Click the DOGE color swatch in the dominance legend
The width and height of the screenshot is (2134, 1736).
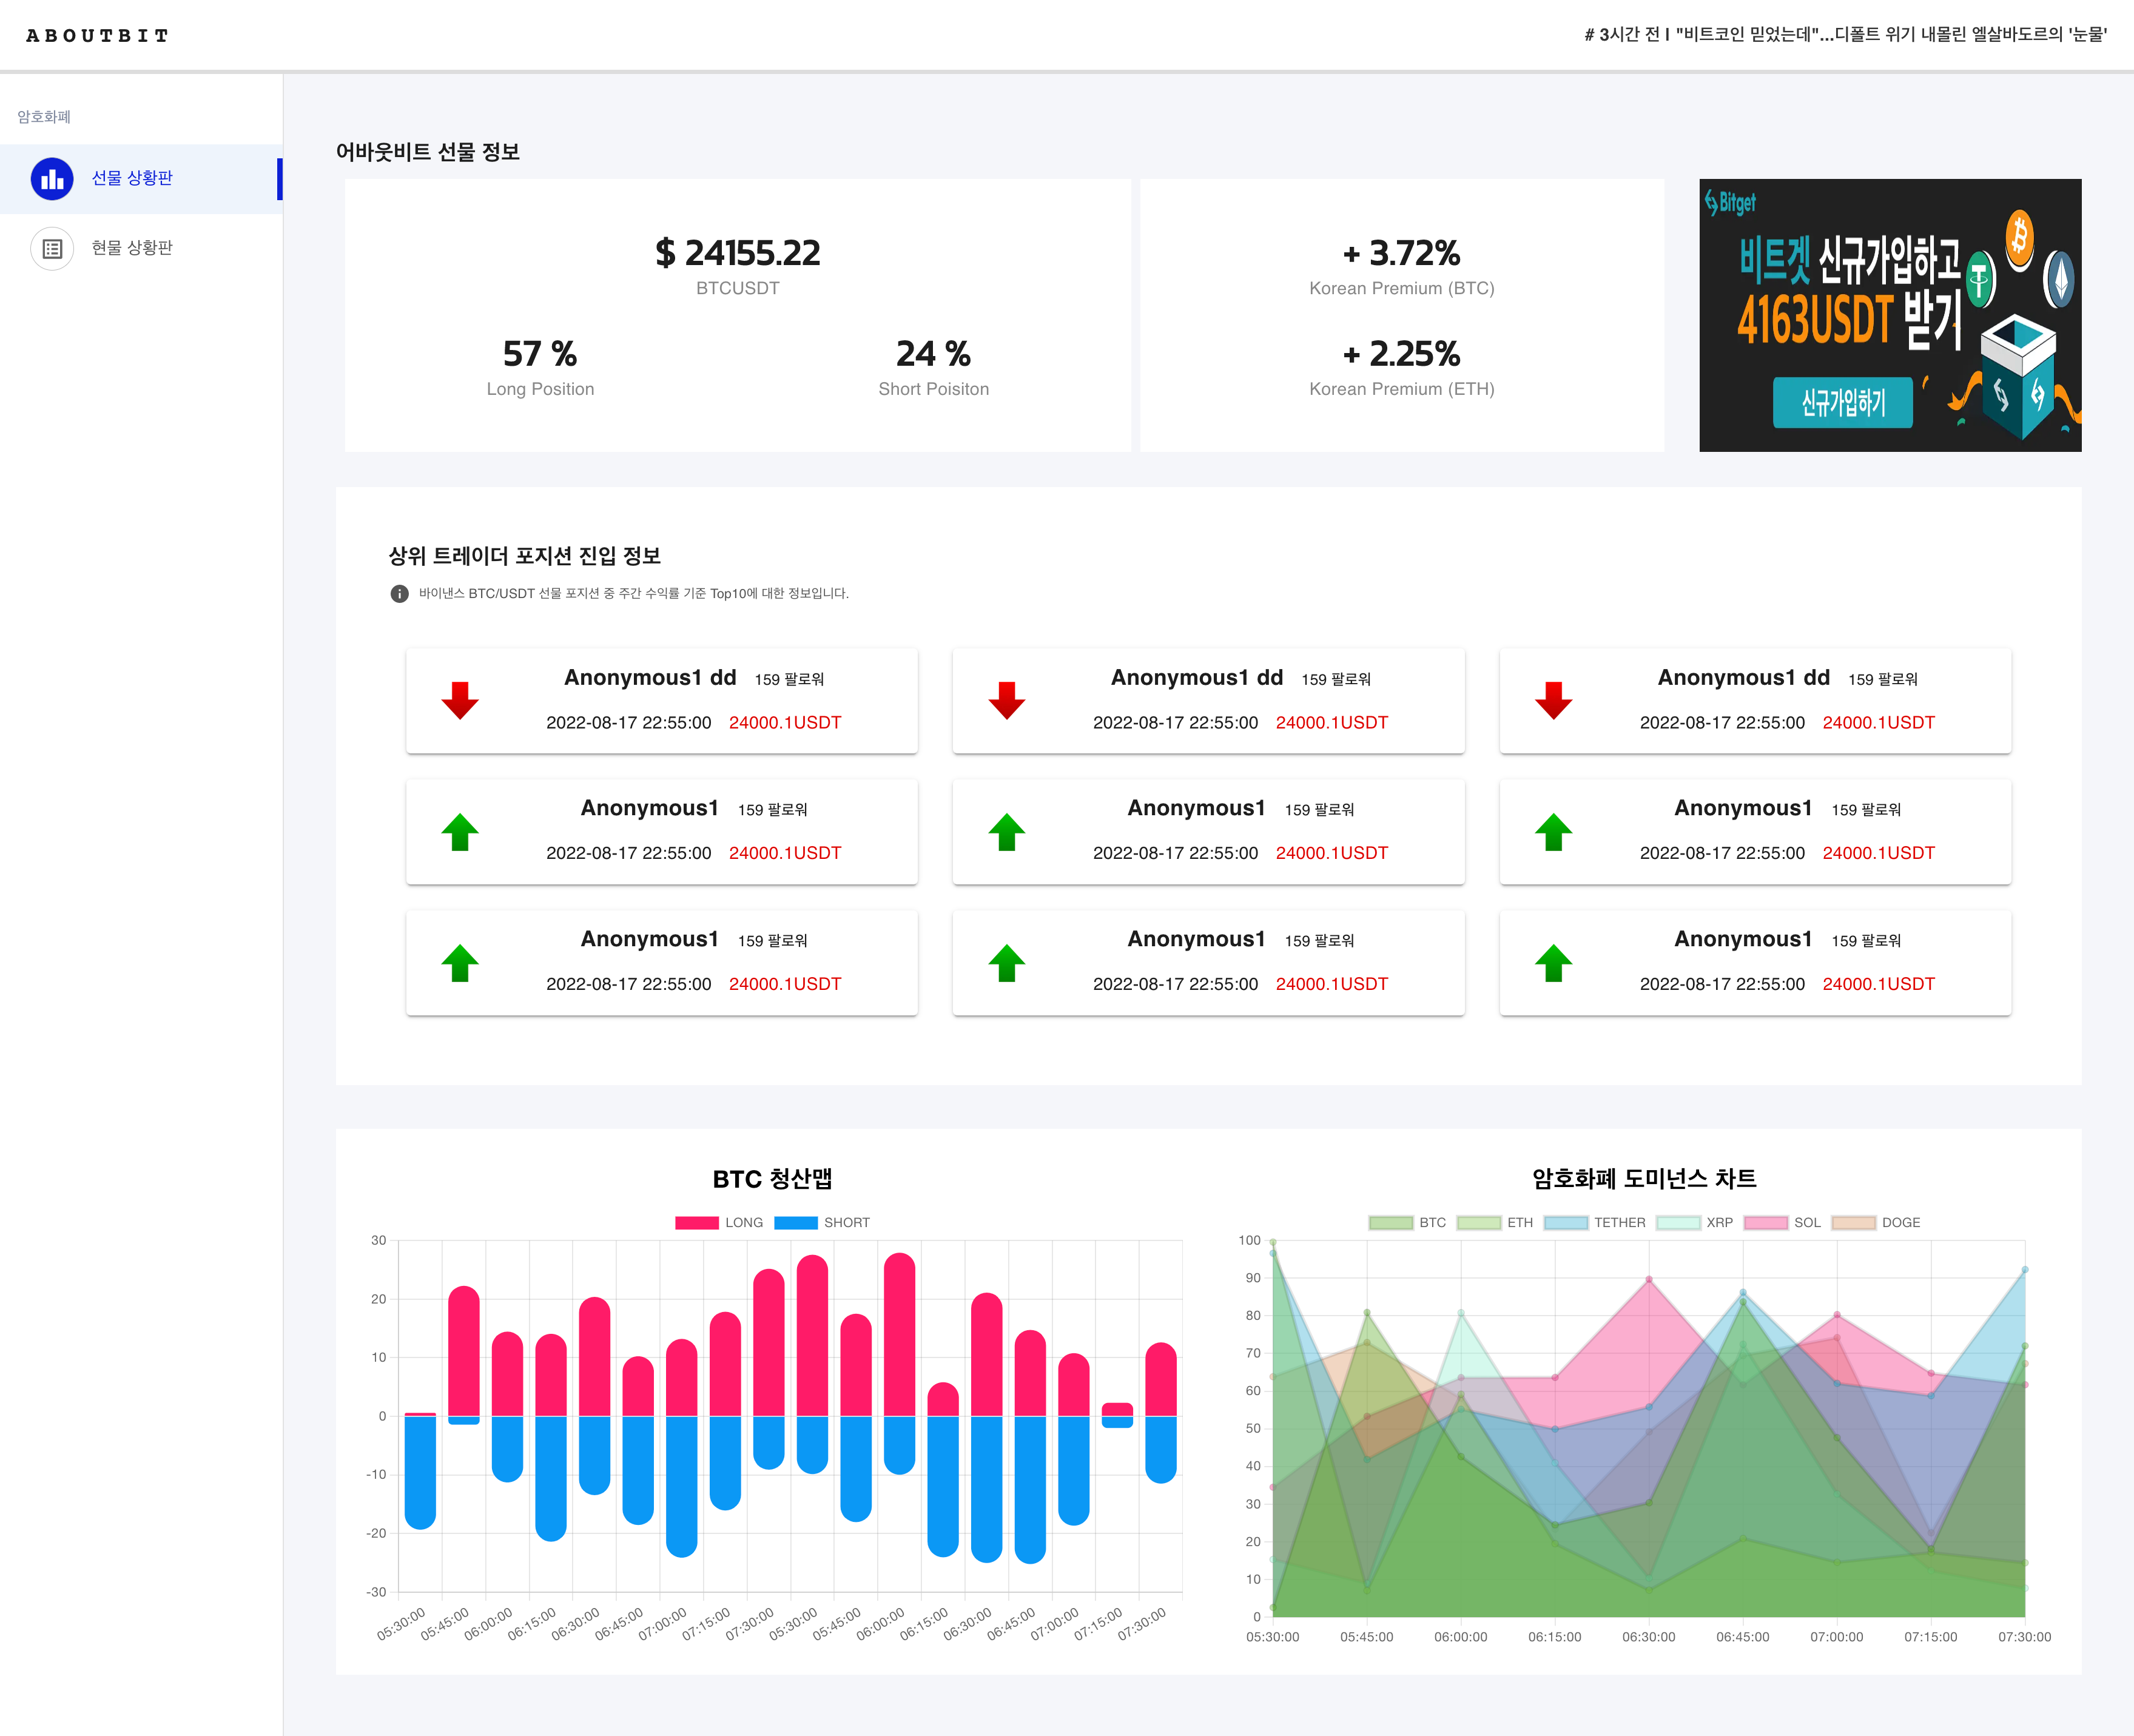click(1853, 1222)
